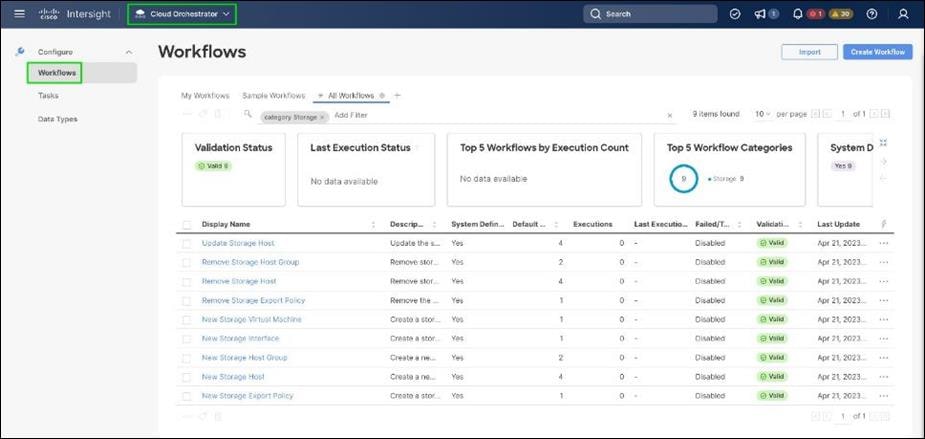The image size is (925, 439).
Task: Check the New Storage Virtual Machine checkbox
Action: [x=187, y=320]
